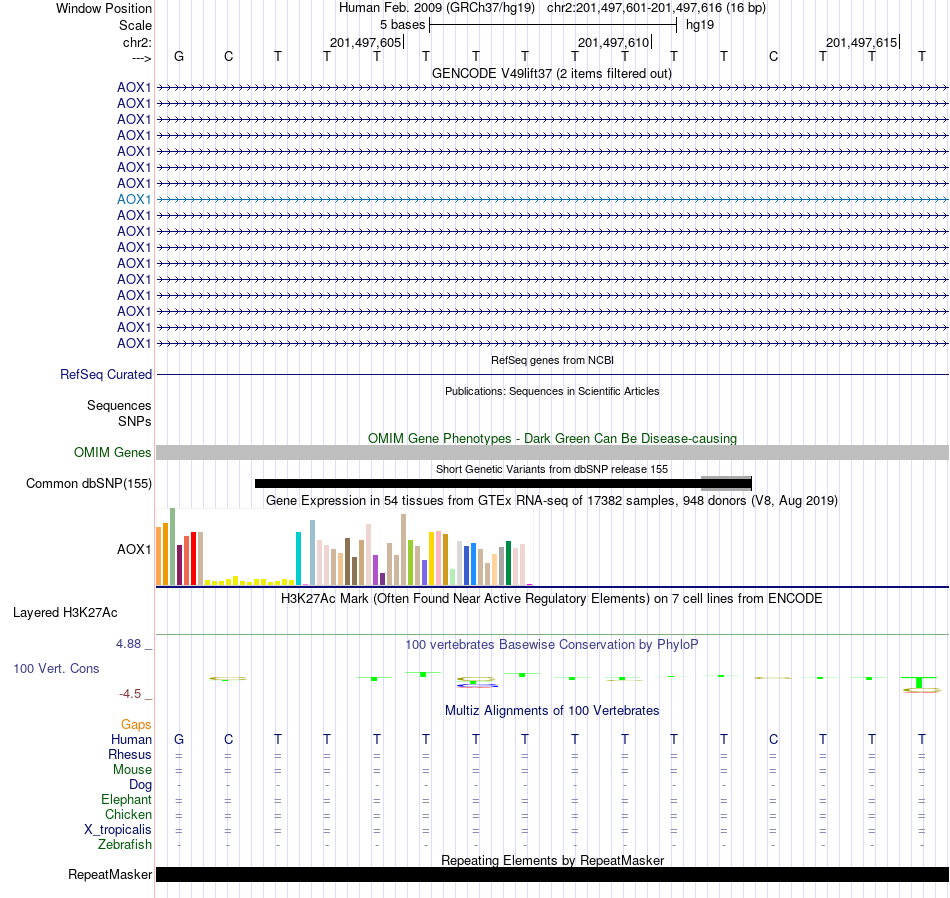The image size is (950, 898).
Task: Select the Rhesus alignment row label
Action: [x=130, y=754]
